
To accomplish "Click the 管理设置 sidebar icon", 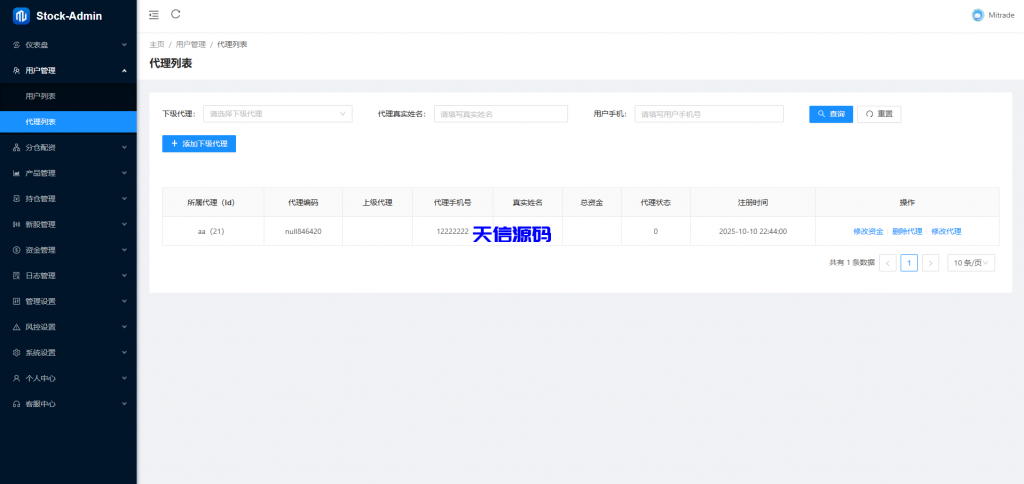I will point(16,301).
